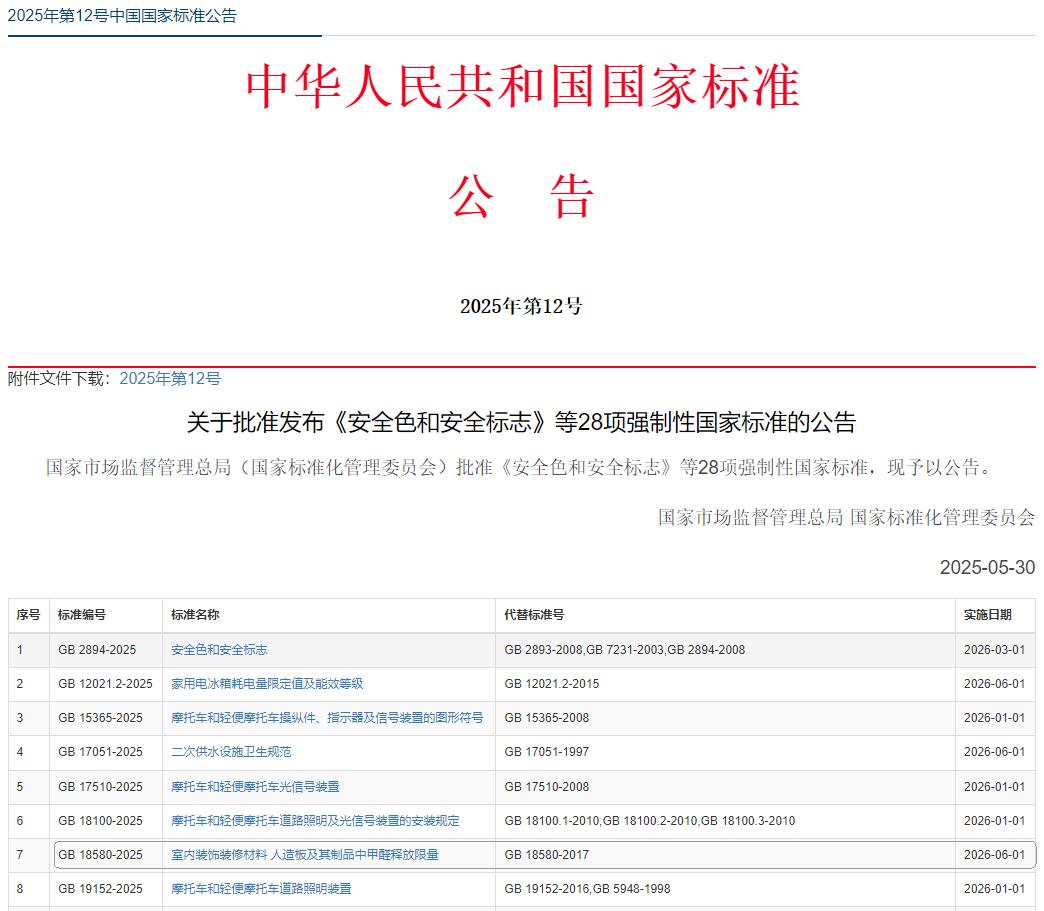Click the 标准名称 column header
Image resolution: width=1044 pixels, height=911 pixels.
pos(195,615)
